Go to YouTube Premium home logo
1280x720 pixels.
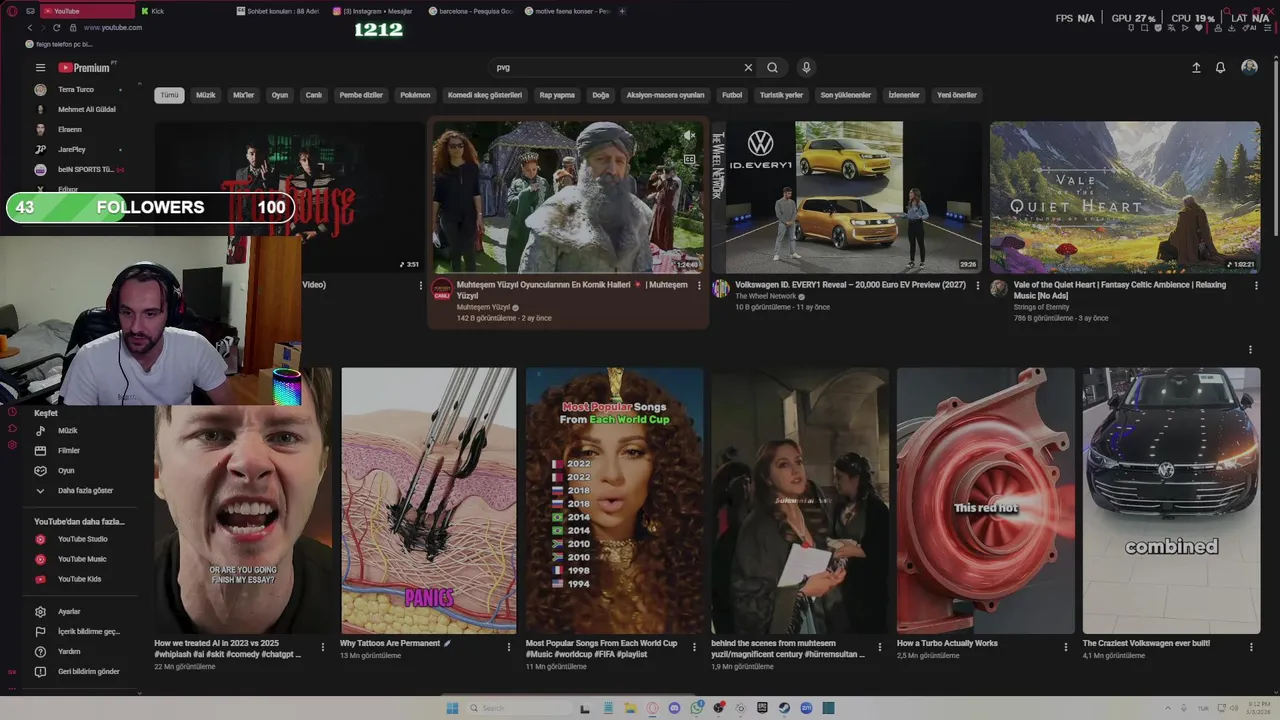point(84,68)
